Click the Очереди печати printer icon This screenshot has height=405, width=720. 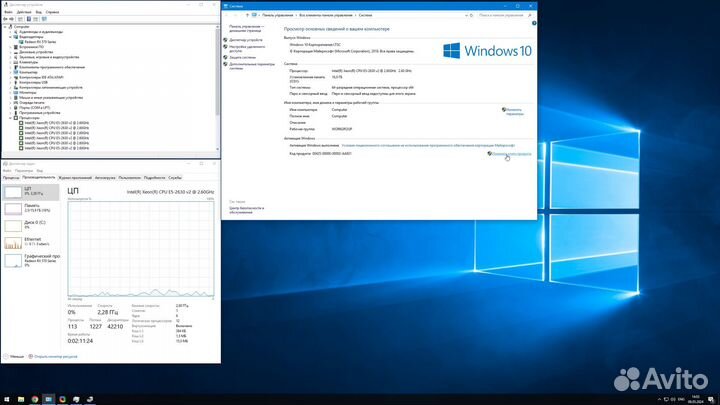tap(16, 102)
